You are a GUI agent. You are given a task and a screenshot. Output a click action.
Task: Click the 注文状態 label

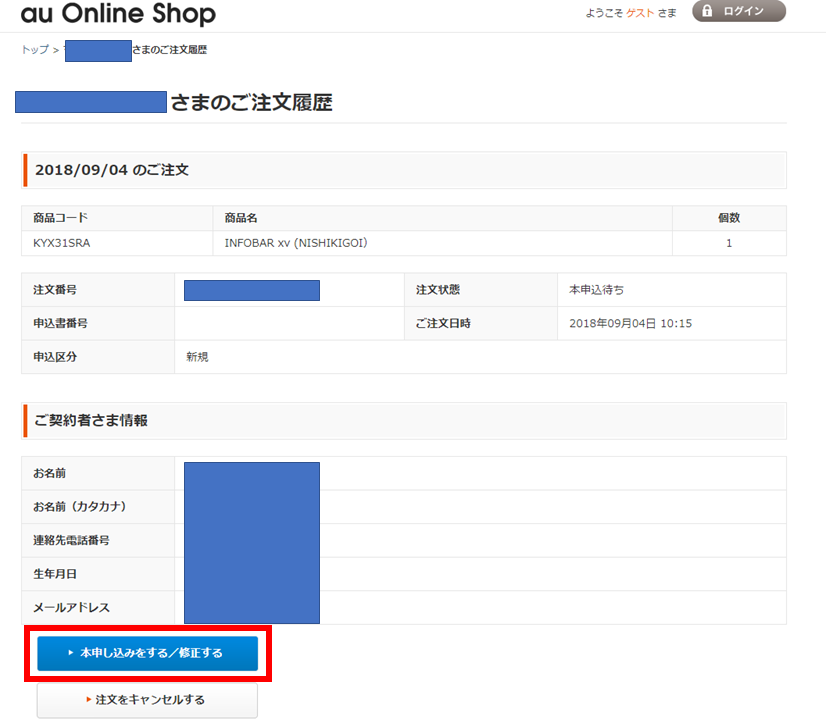[x=438, y=290]
